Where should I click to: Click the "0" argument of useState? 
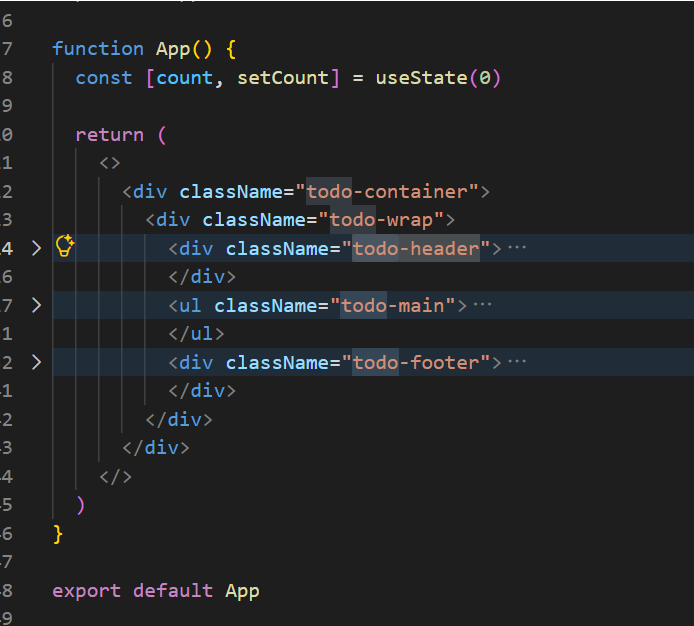pos(485,78)
